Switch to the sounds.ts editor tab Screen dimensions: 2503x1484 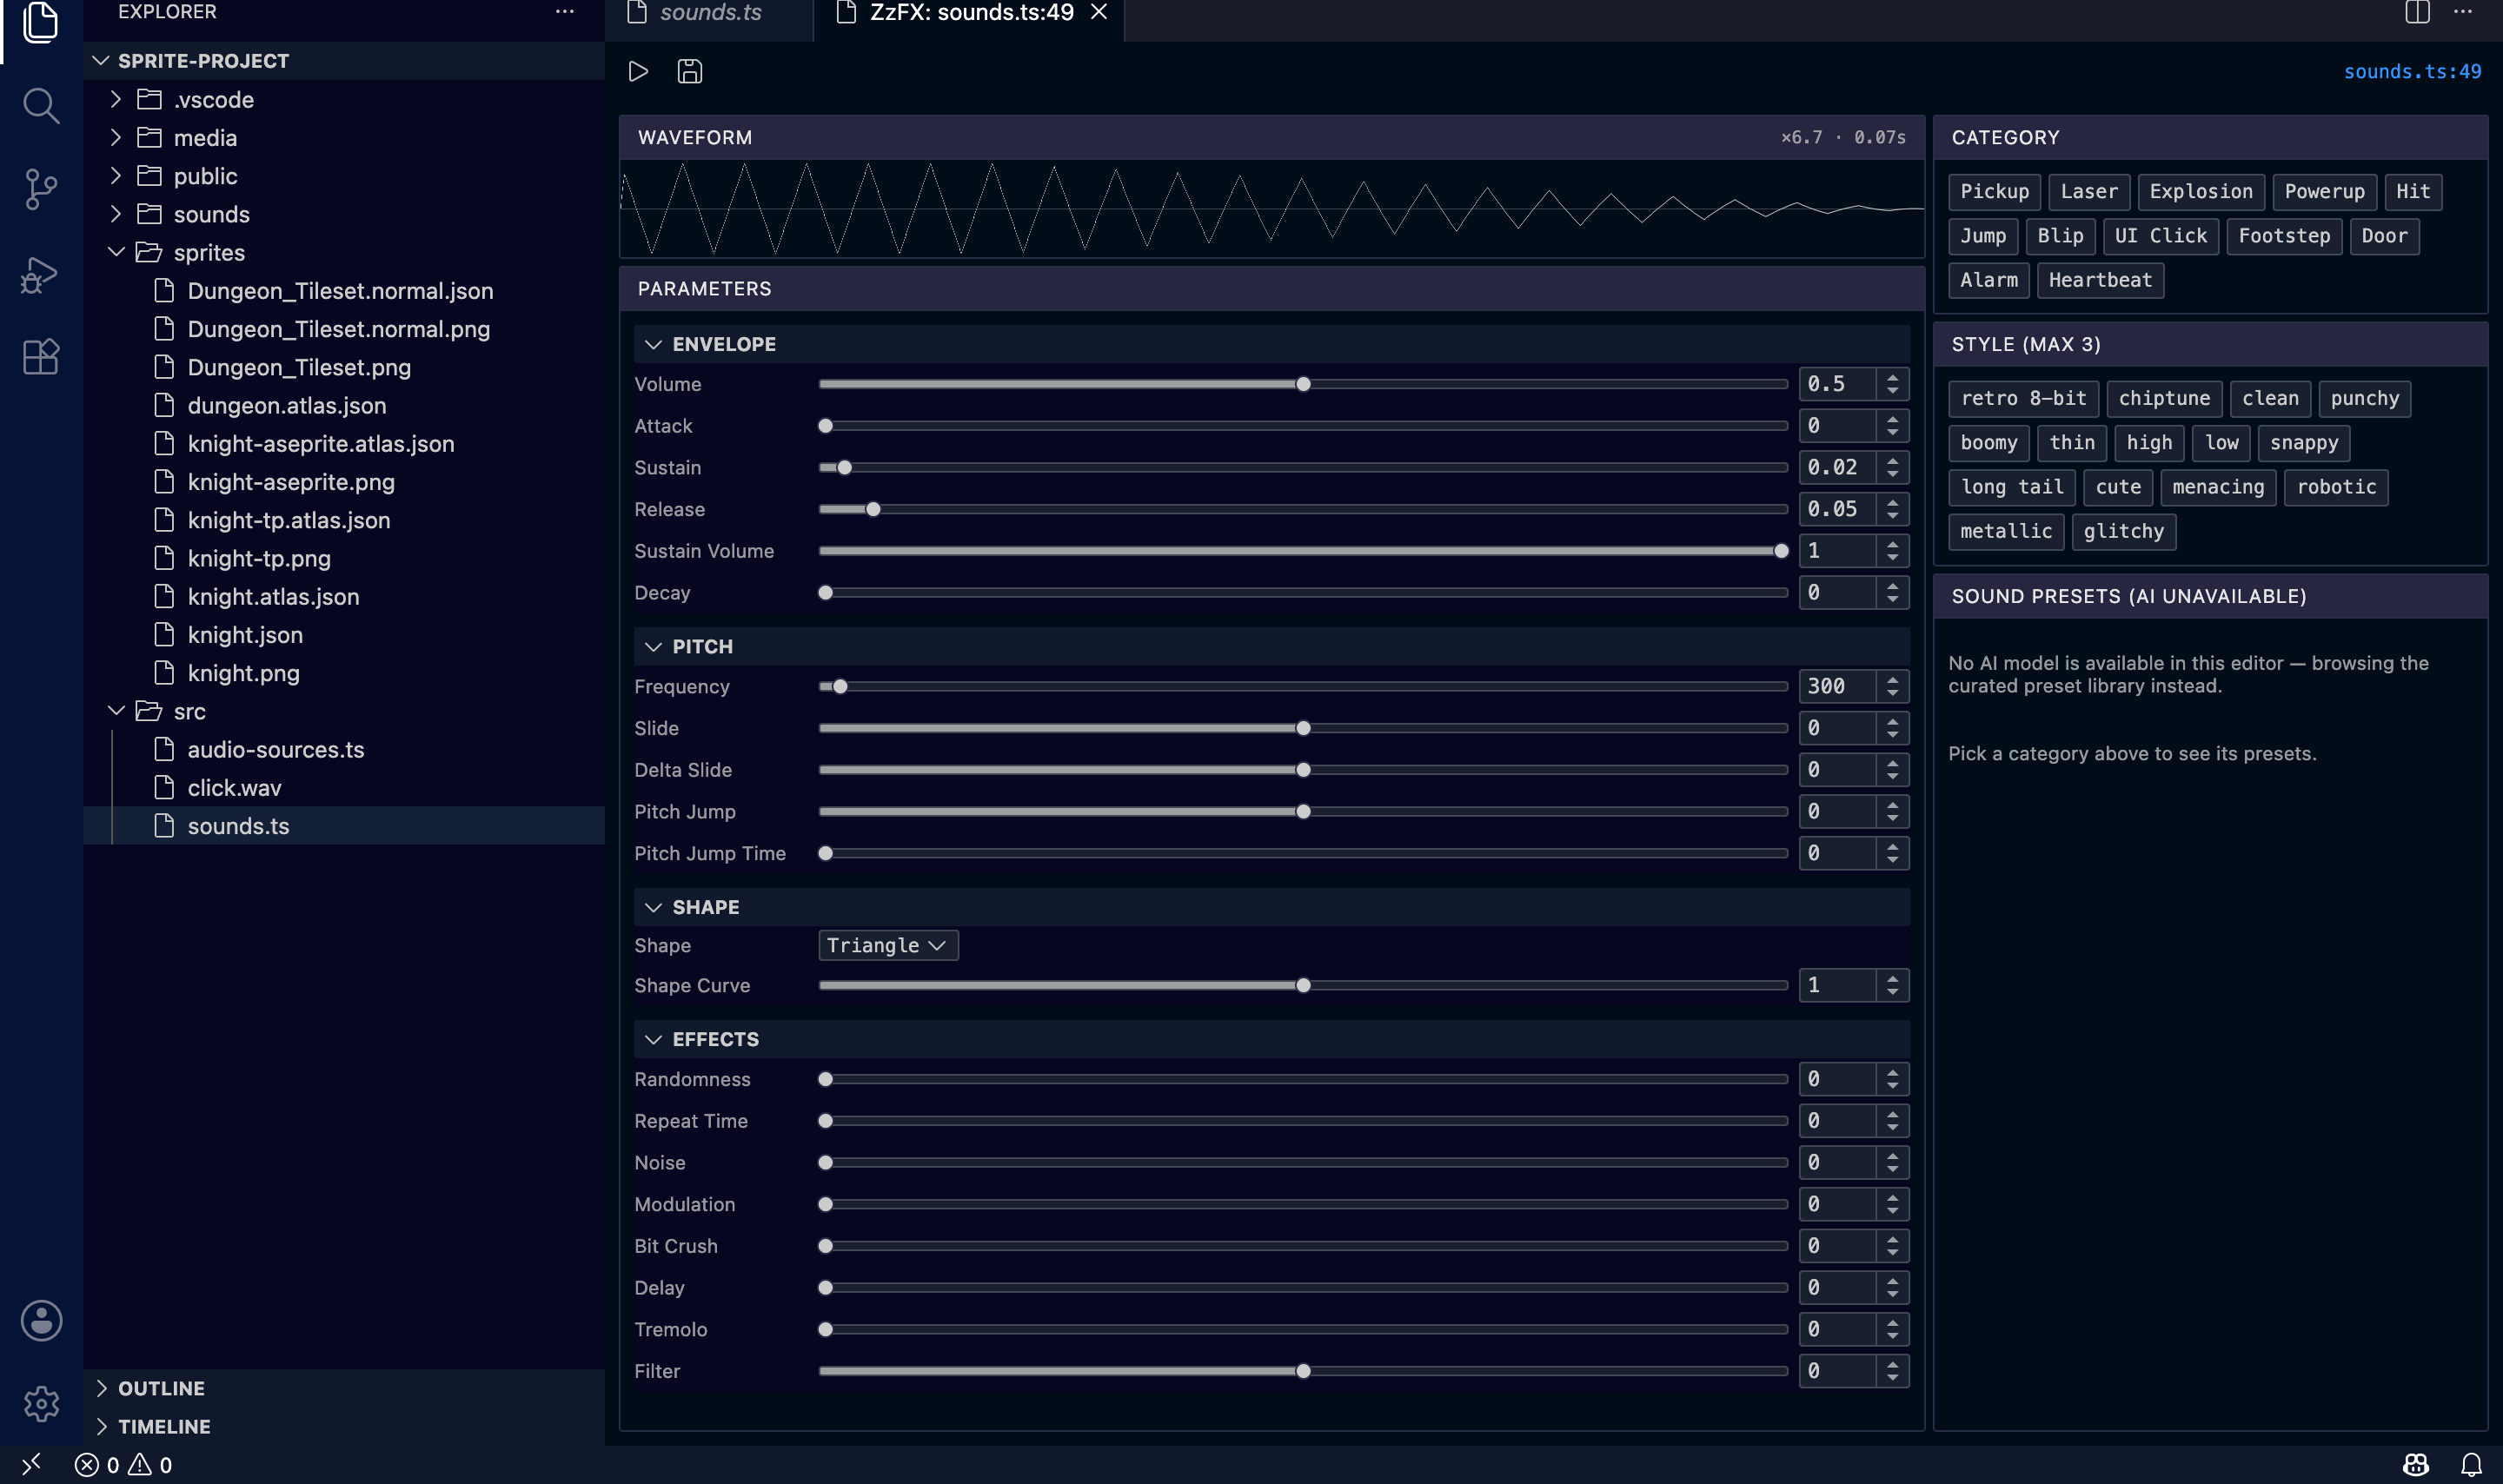(x=709, y=13)
